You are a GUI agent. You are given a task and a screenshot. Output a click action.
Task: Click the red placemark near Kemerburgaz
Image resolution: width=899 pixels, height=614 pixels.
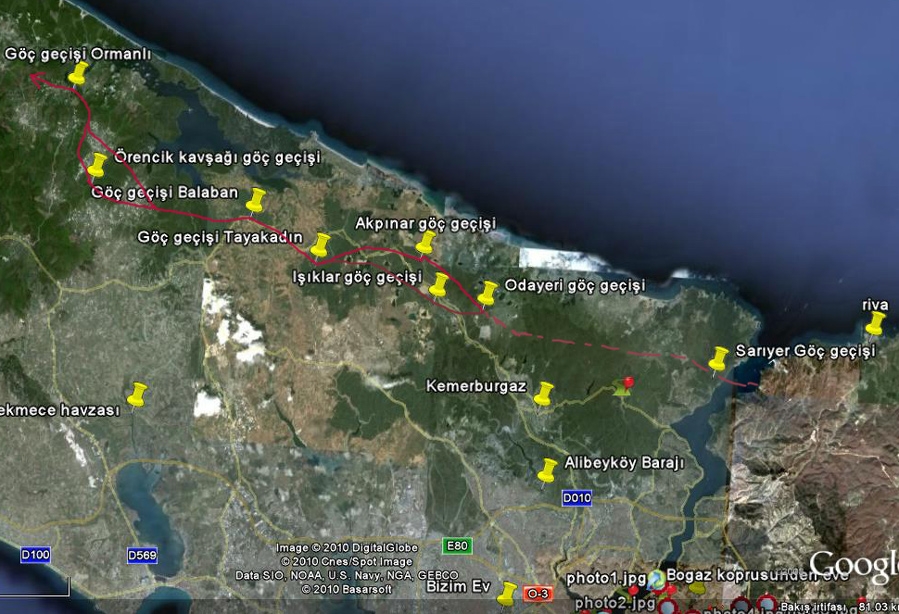pyautogui.click(x=628, y=384)
